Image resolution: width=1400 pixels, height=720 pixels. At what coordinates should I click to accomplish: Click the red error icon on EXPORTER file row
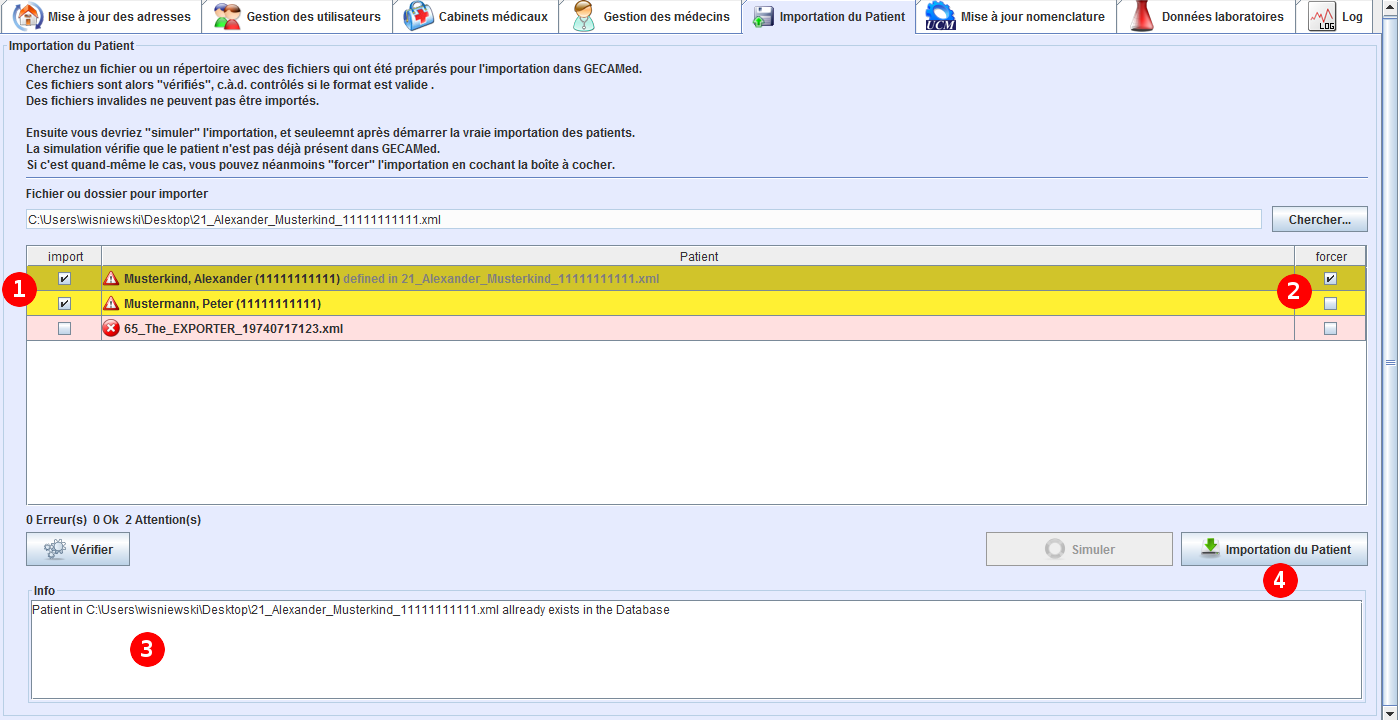tap(112, 328)
